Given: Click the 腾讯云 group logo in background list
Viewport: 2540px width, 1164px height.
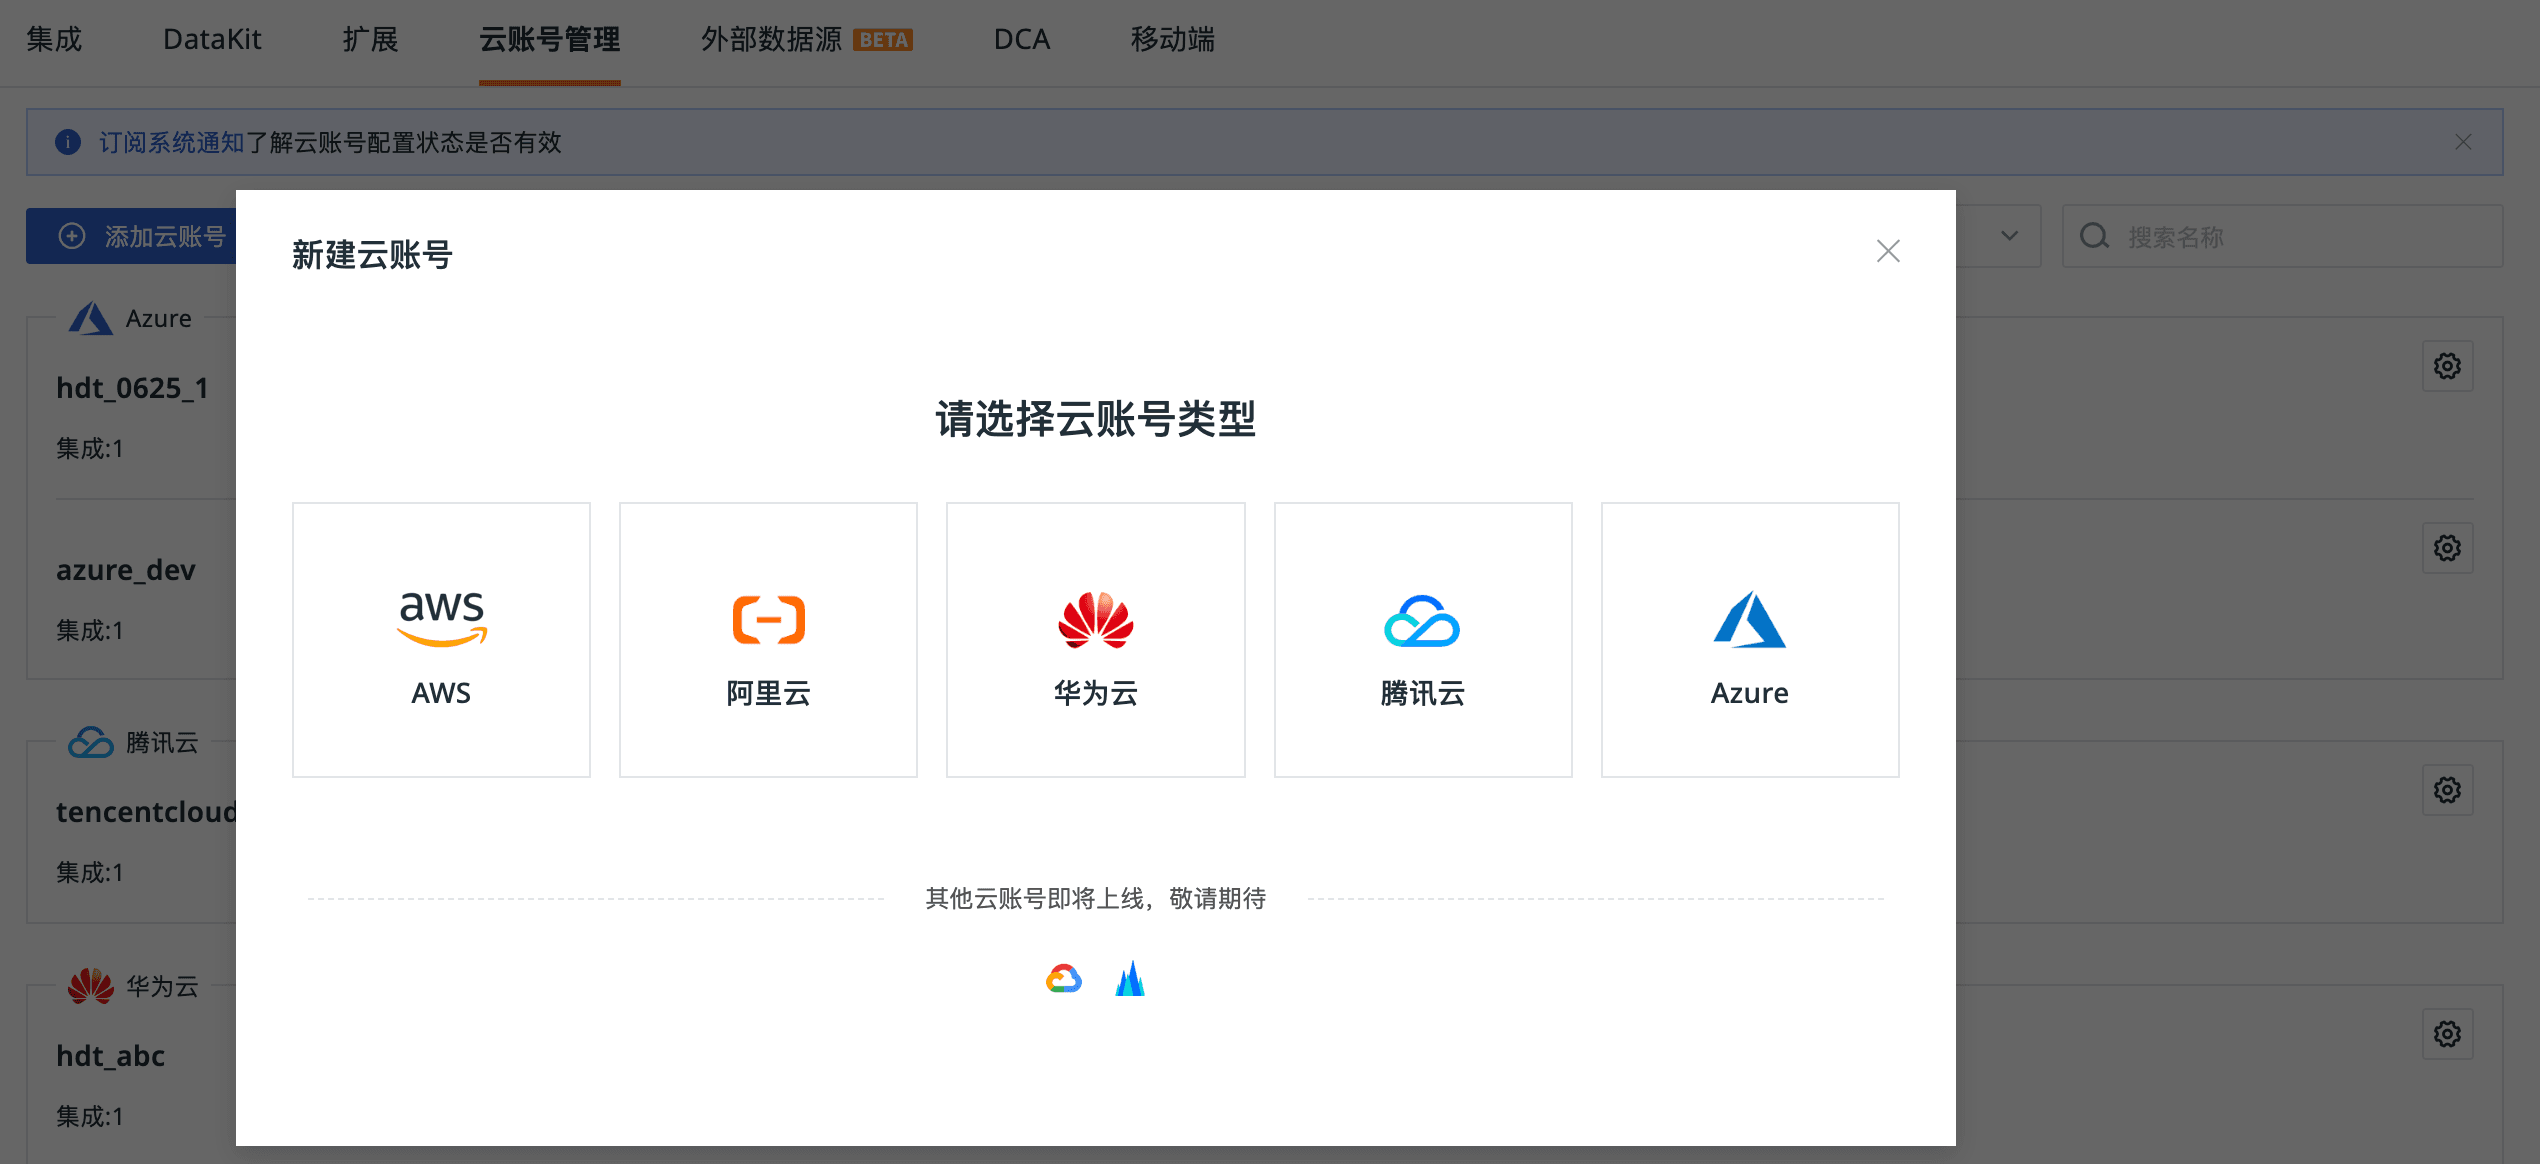Looking at the screenshot, I should [90, 742].
